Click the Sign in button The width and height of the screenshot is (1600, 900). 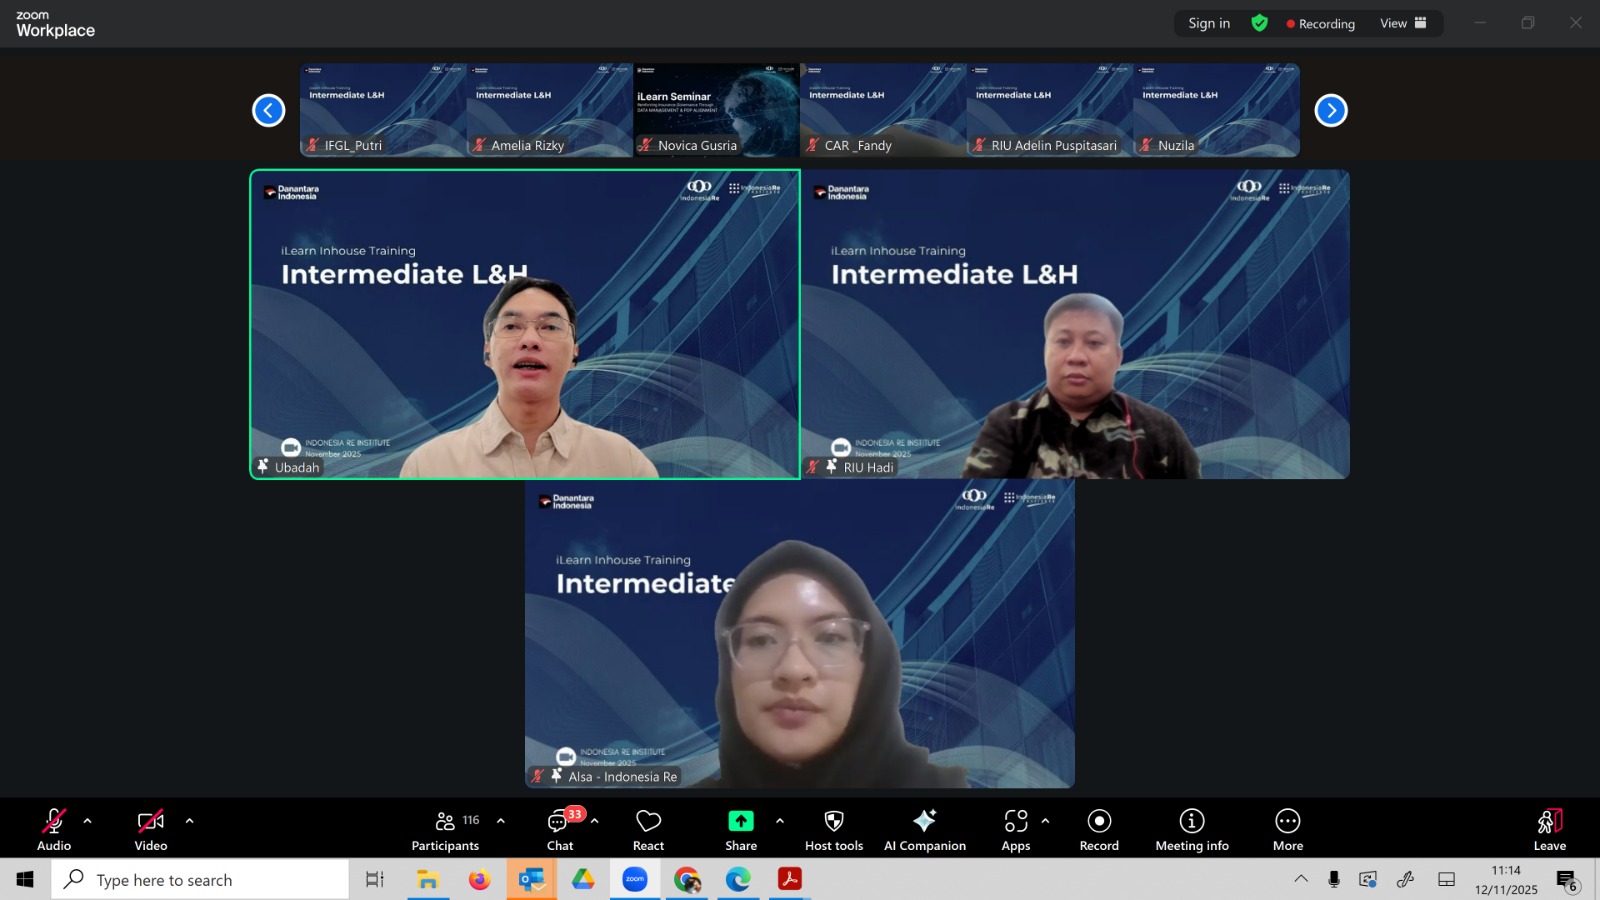pyautogui.click(x=1209, y=23)
